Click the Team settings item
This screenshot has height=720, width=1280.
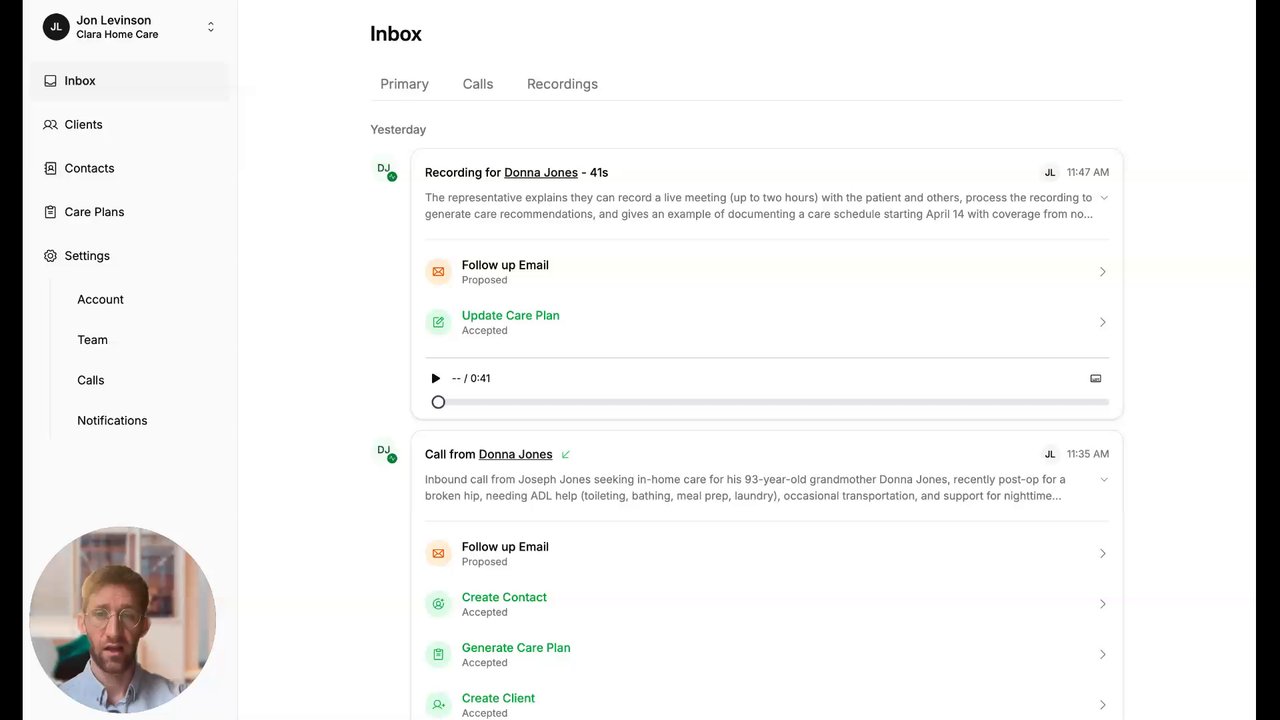pyautogui.click(x=92, y=340)
